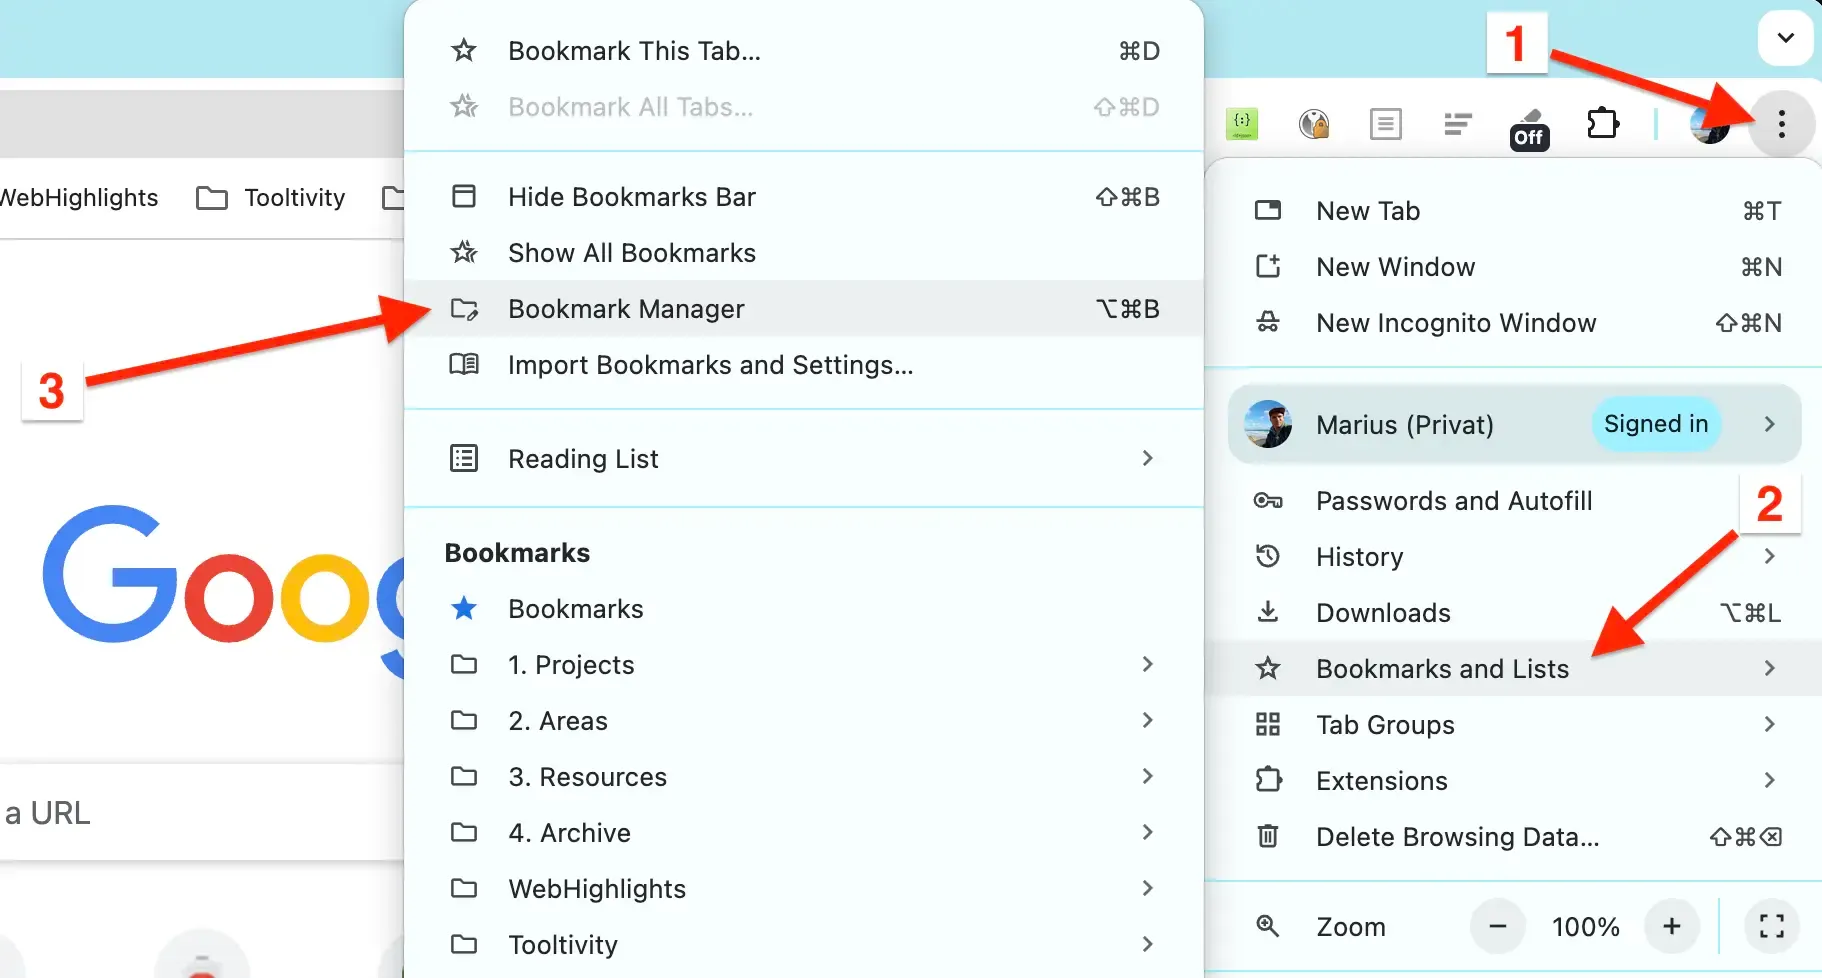Click the Reading List icon
The height and width of the screenshot is (978, 1822).
(464, 458)
